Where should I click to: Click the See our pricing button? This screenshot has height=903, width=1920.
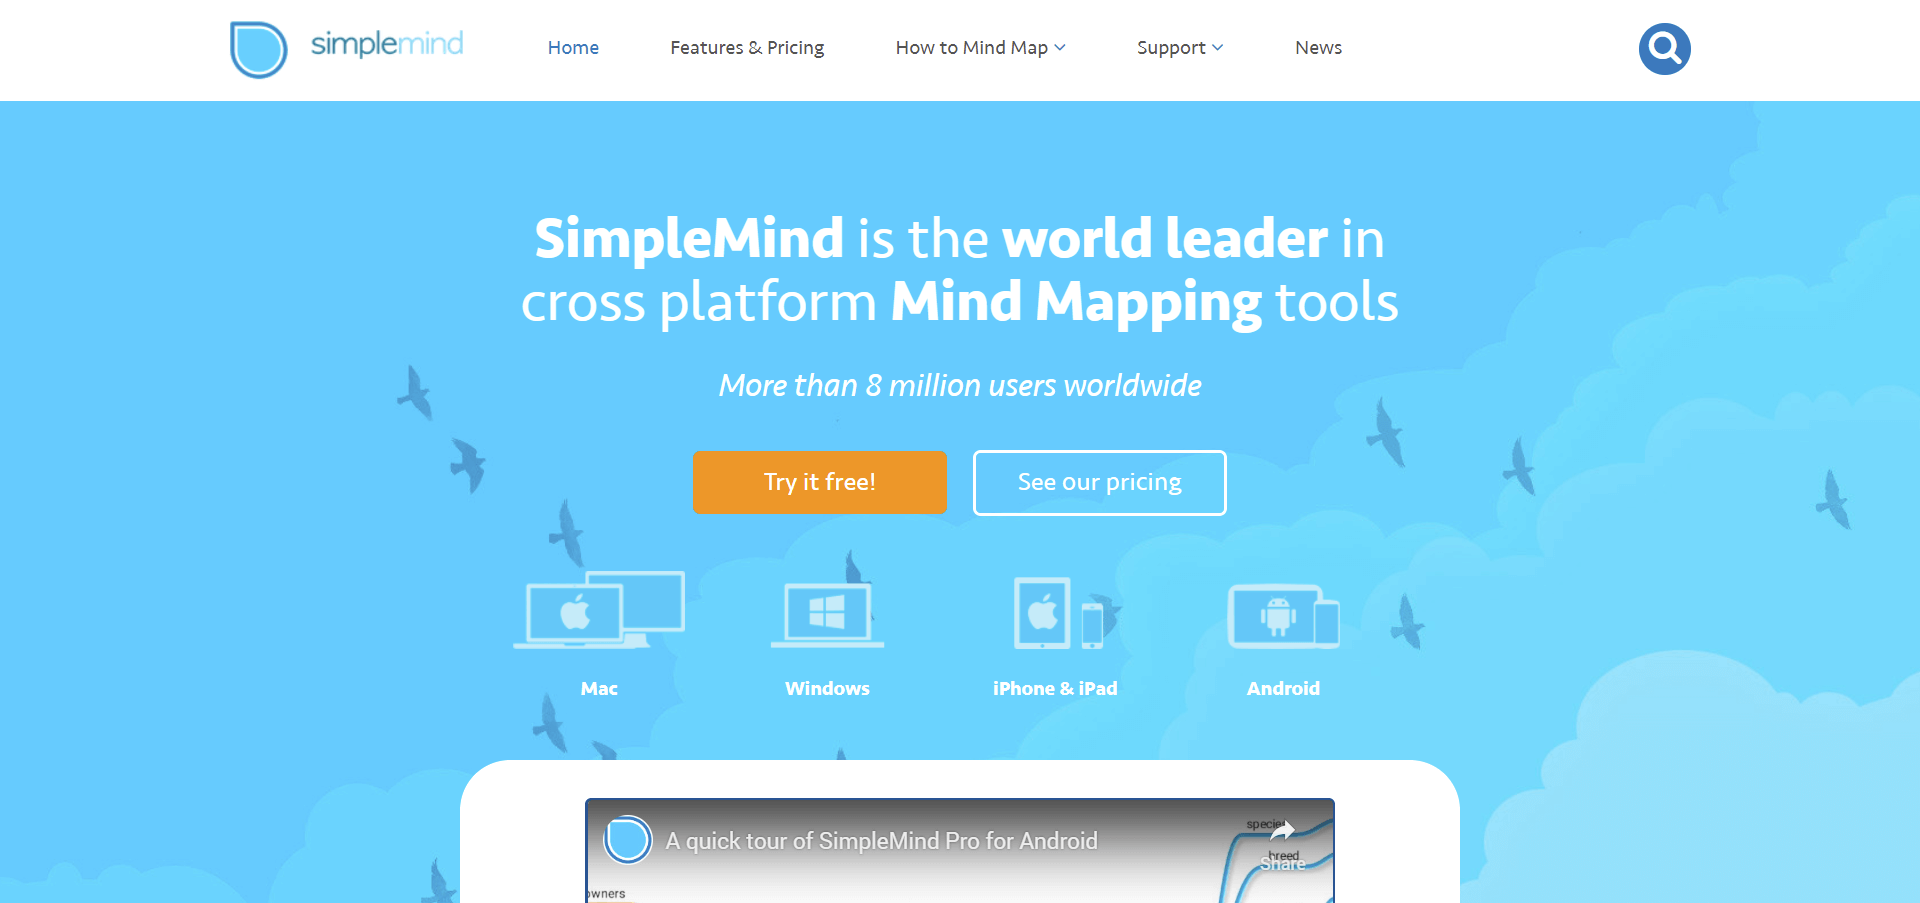tap(1100, 482)
